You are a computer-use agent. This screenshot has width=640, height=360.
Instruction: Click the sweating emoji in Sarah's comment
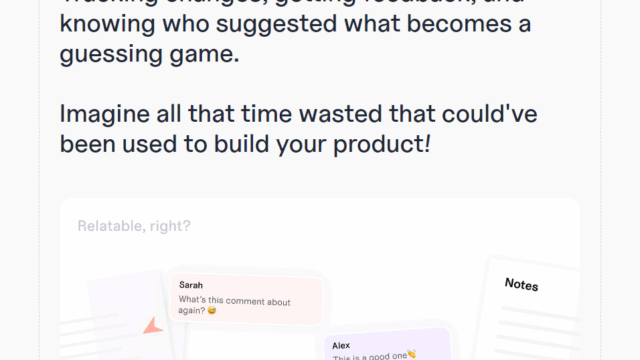coord(211,311)
